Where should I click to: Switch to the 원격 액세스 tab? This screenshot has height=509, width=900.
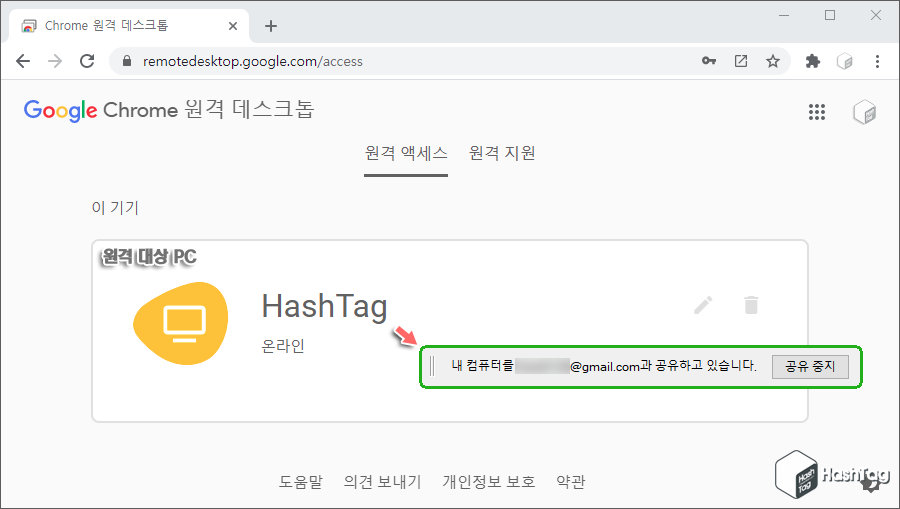[x=406, y=154]
